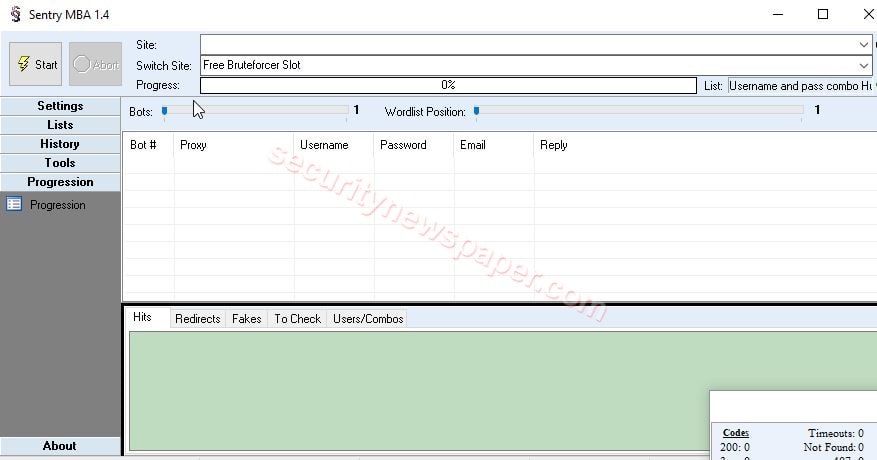Click the Sentry MBA app icon in title bar
The height and width of the screenshot is (460, 877).
tap(16, 14)
